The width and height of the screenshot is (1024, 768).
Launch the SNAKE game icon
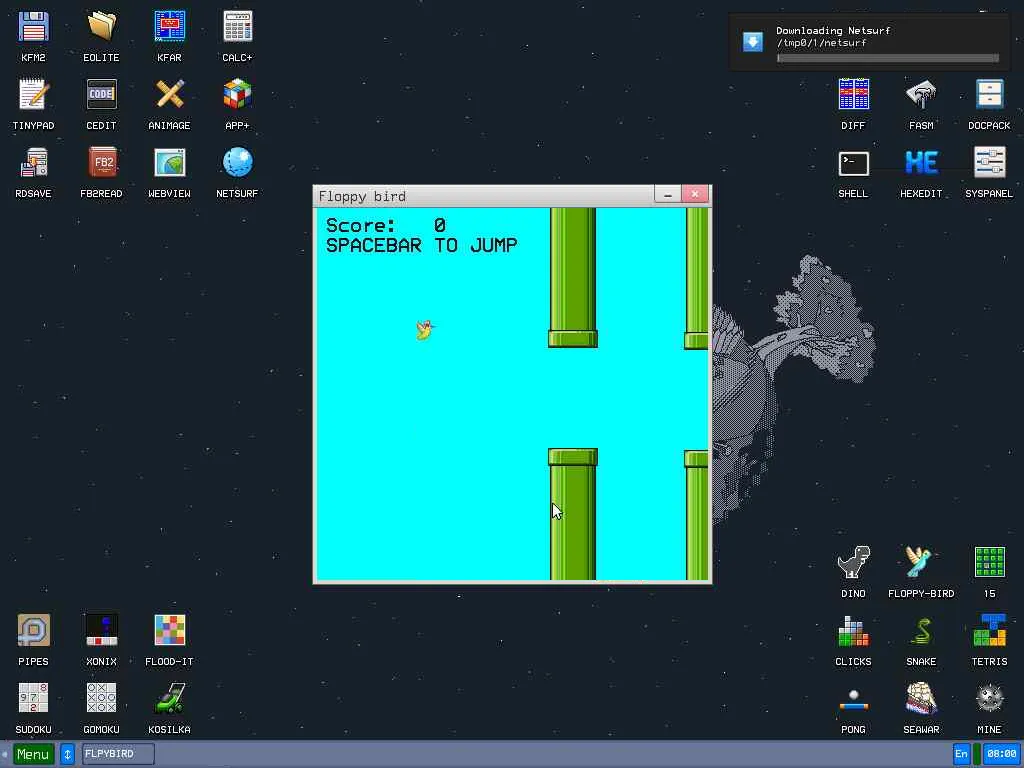point(921,631)
